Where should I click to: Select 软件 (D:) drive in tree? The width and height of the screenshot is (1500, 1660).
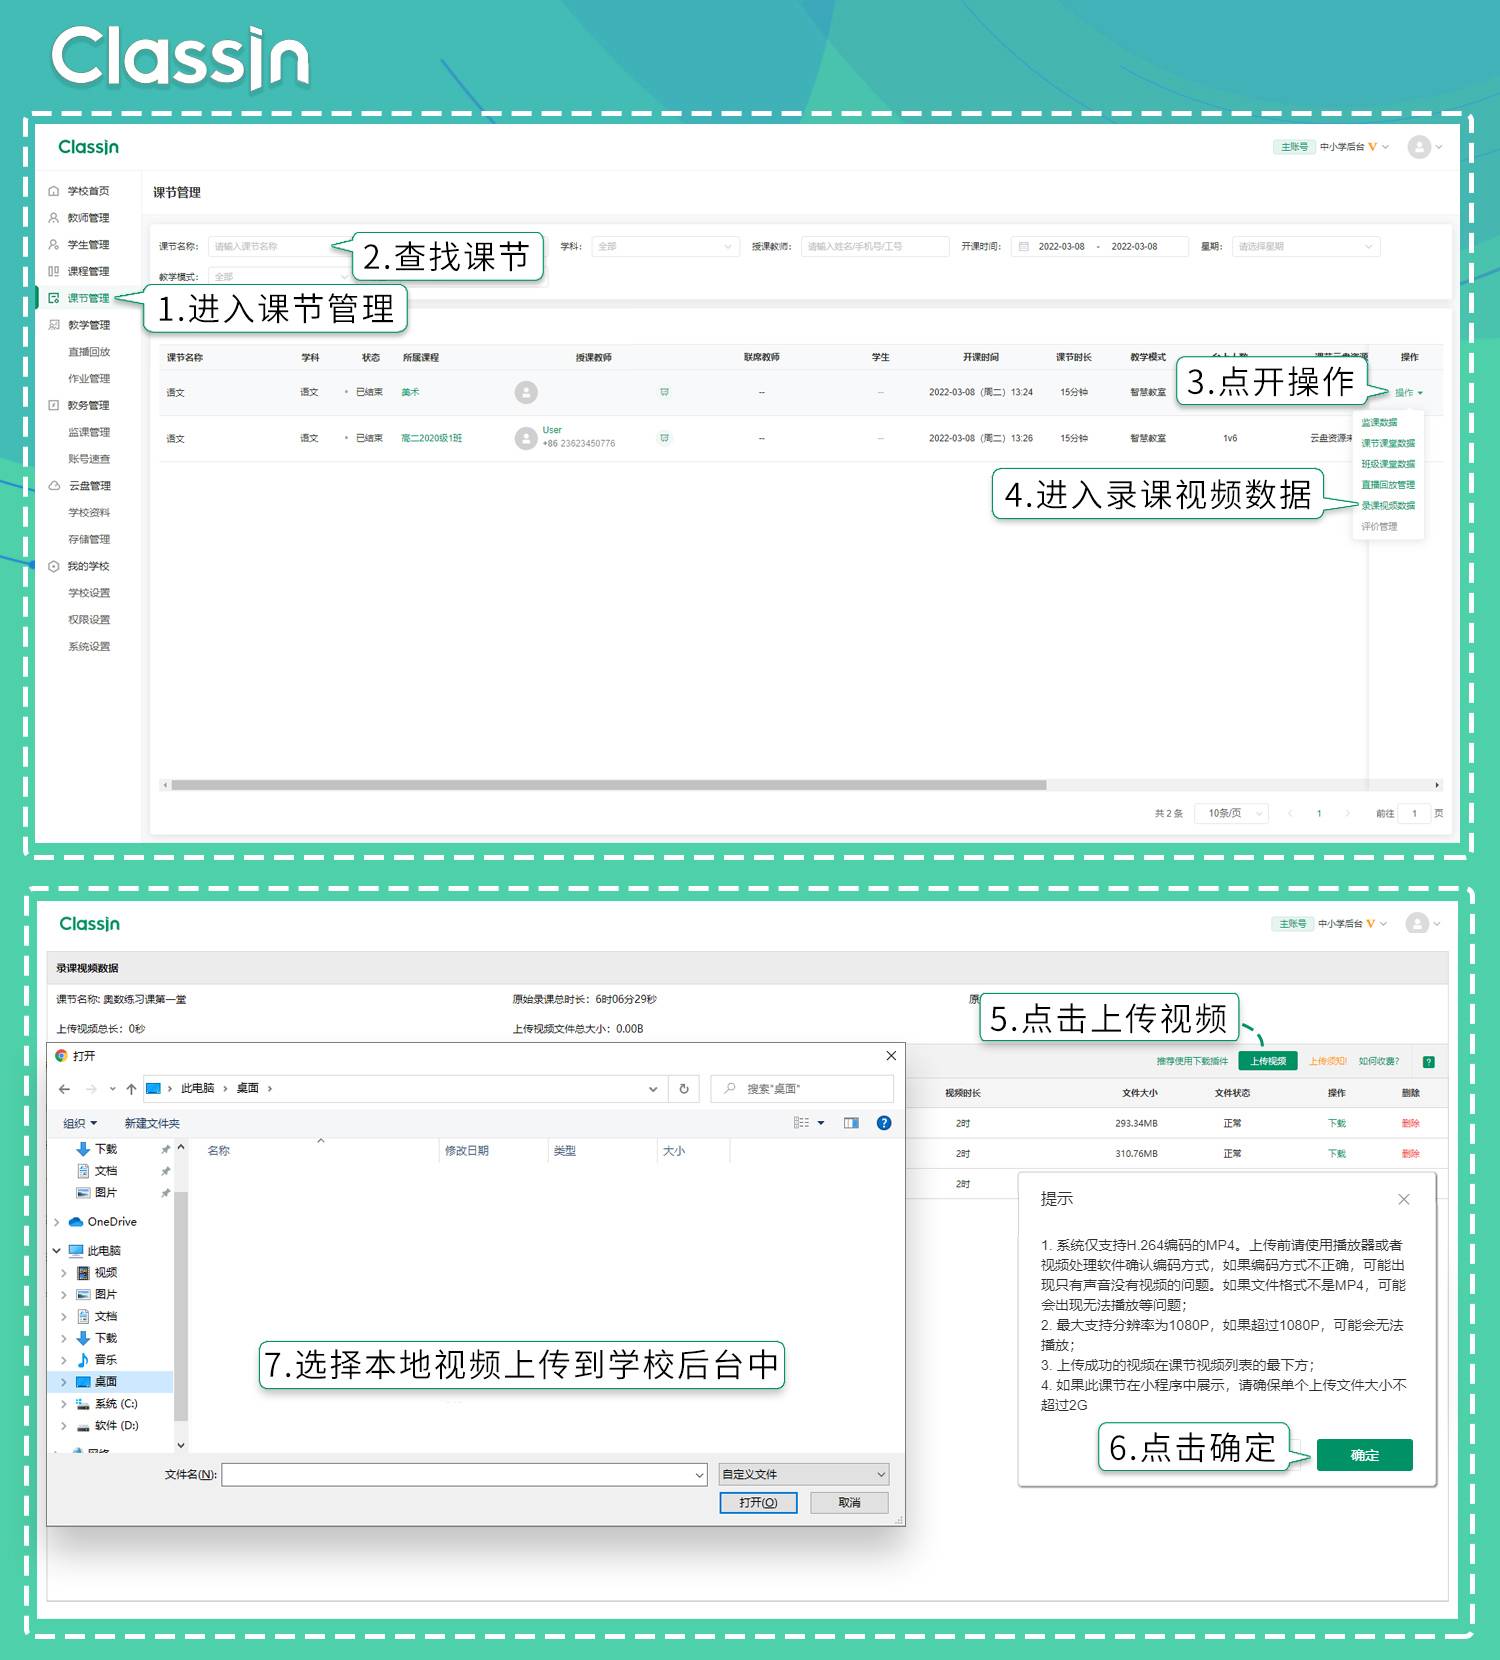point(116,1426)
